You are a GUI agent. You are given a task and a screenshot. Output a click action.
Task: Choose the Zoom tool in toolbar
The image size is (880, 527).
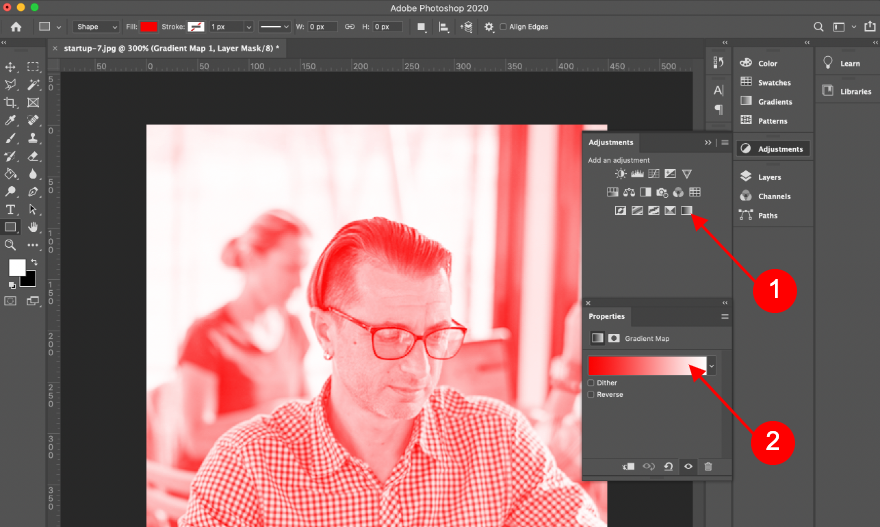[x=11, y=244]
